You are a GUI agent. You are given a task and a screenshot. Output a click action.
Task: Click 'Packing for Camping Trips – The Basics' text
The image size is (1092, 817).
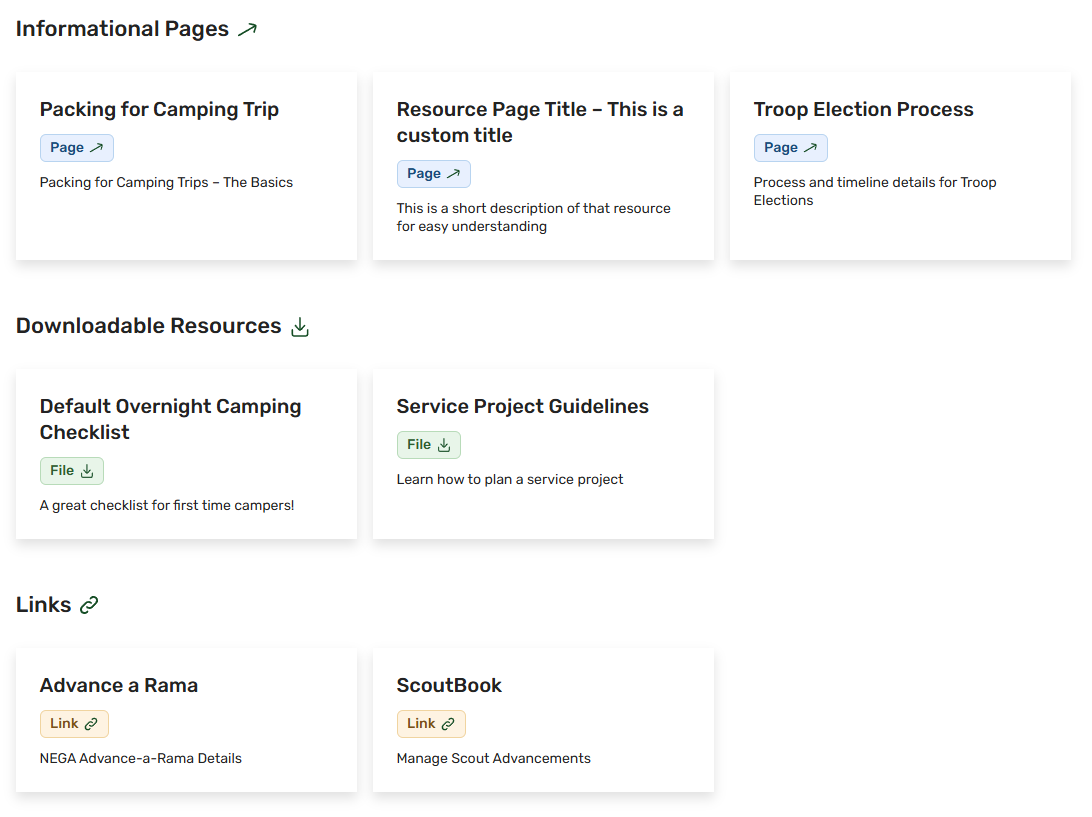point(166,182)
